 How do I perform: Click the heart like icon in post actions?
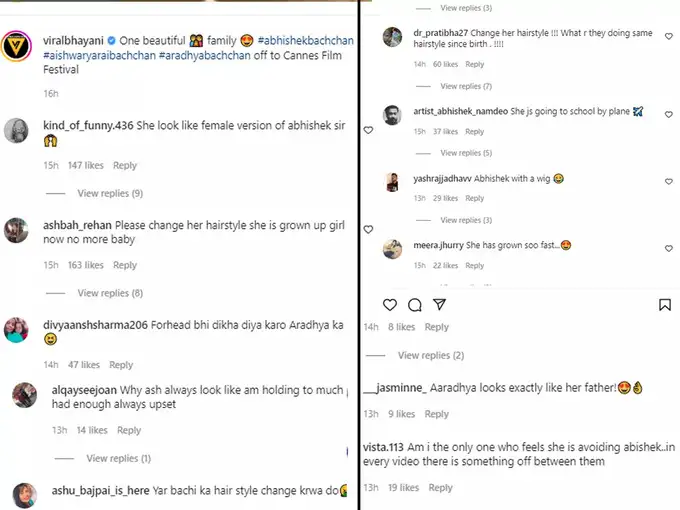point(389,304)
